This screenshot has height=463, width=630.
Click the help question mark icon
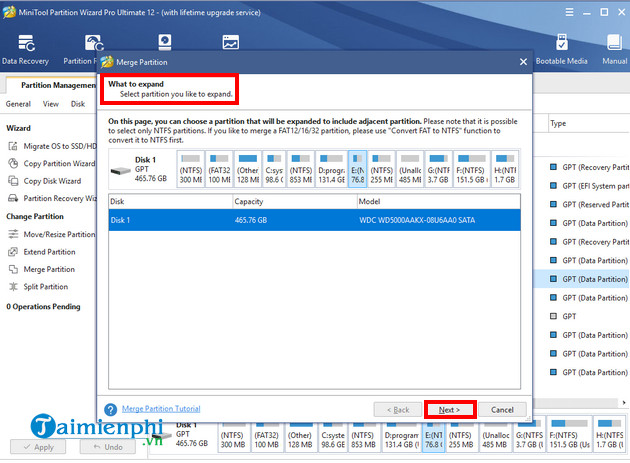pyautogui.click(x=110, y=410)
